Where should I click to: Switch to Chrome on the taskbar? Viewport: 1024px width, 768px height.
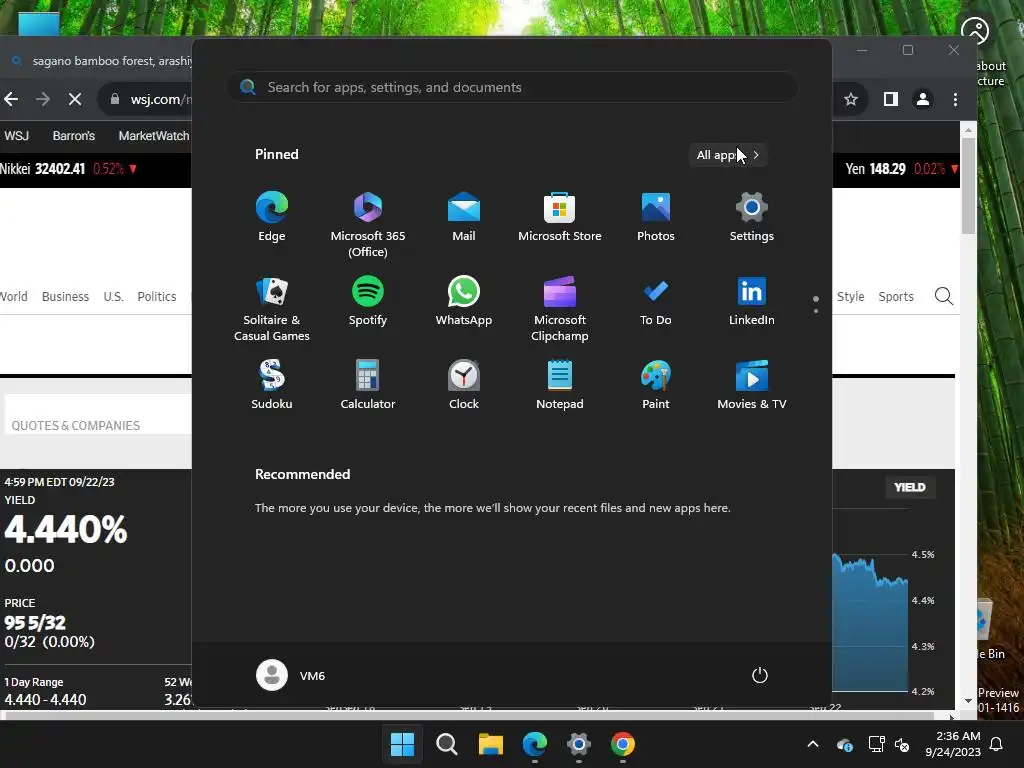point(623,744)
